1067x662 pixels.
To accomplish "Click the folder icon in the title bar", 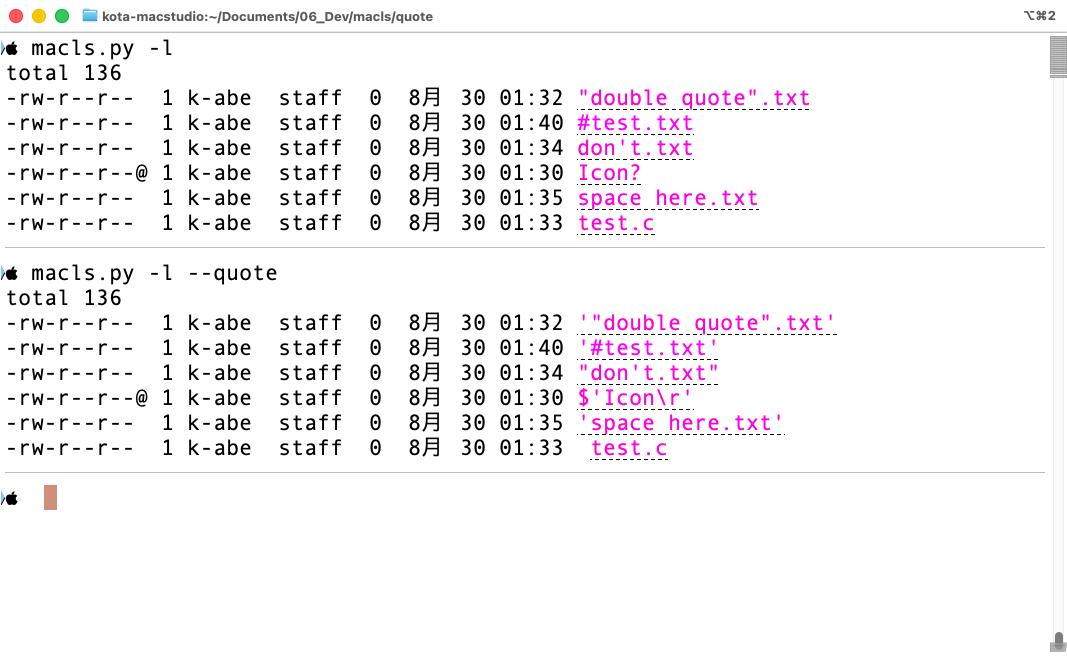I will [89, 16].
